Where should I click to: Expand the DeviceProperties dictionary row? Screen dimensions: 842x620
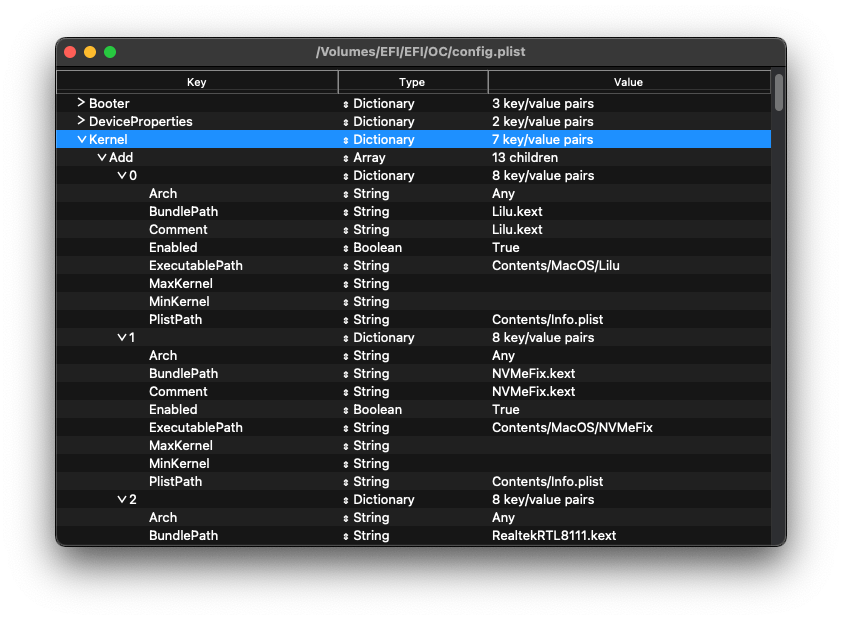tap(81, 121)
